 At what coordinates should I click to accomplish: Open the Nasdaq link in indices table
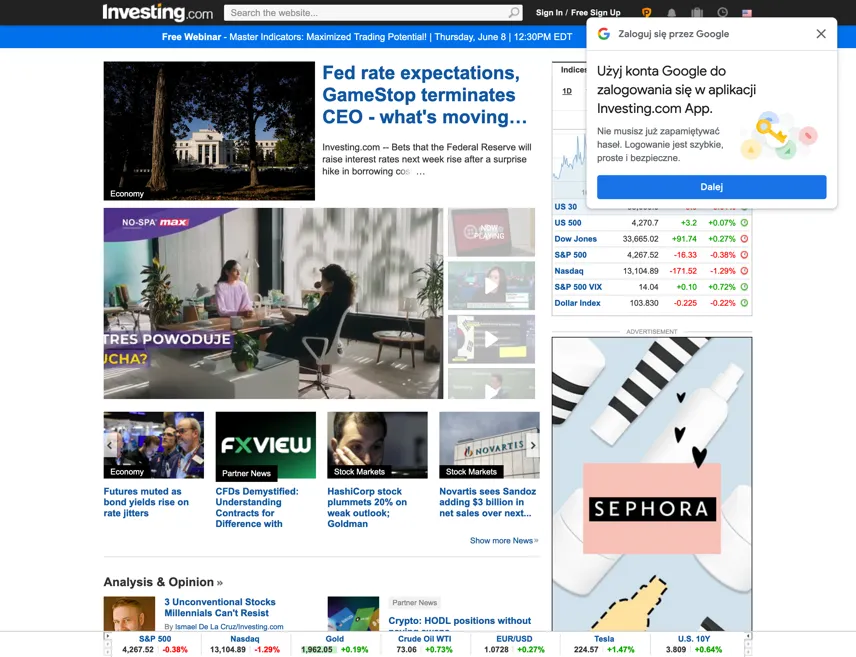coord(569,271)
